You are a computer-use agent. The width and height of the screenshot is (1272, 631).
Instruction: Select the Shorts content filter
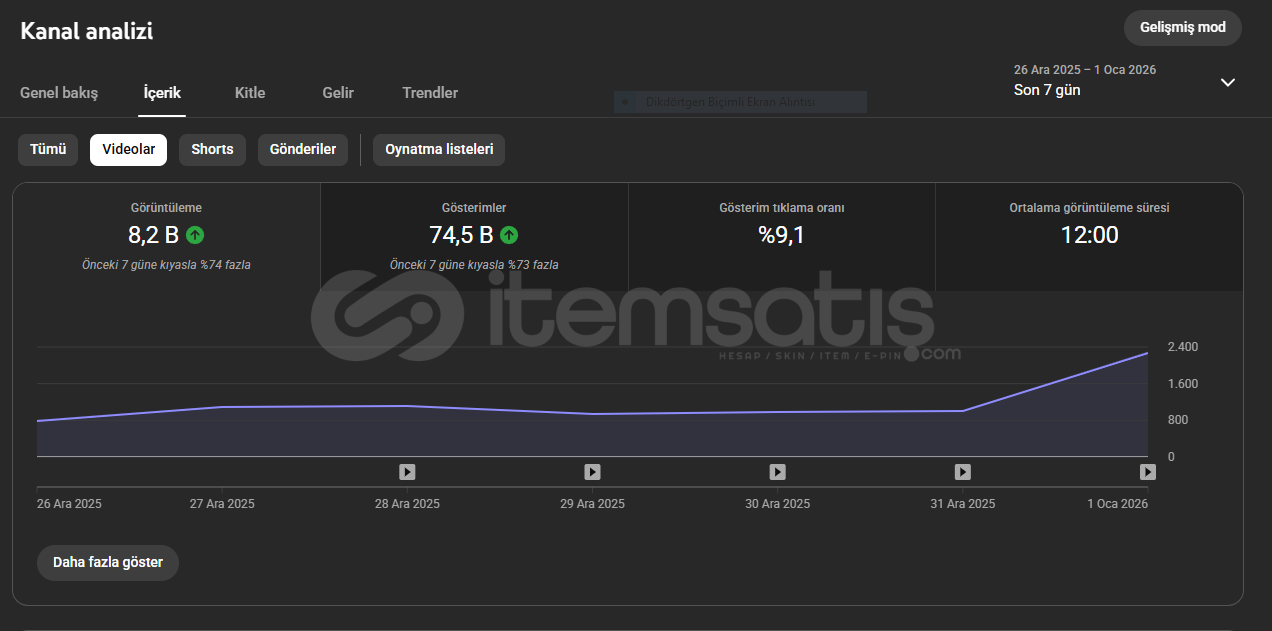click(212, 150)
